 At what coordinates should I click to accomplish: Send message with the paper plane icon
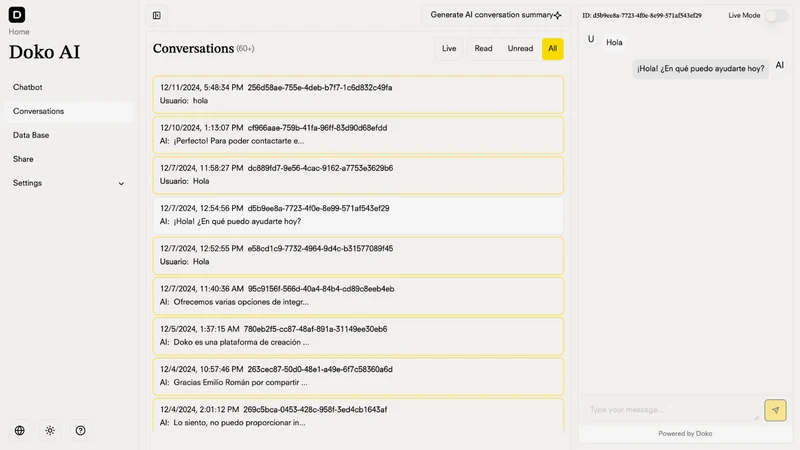click(x=775, y=410)
